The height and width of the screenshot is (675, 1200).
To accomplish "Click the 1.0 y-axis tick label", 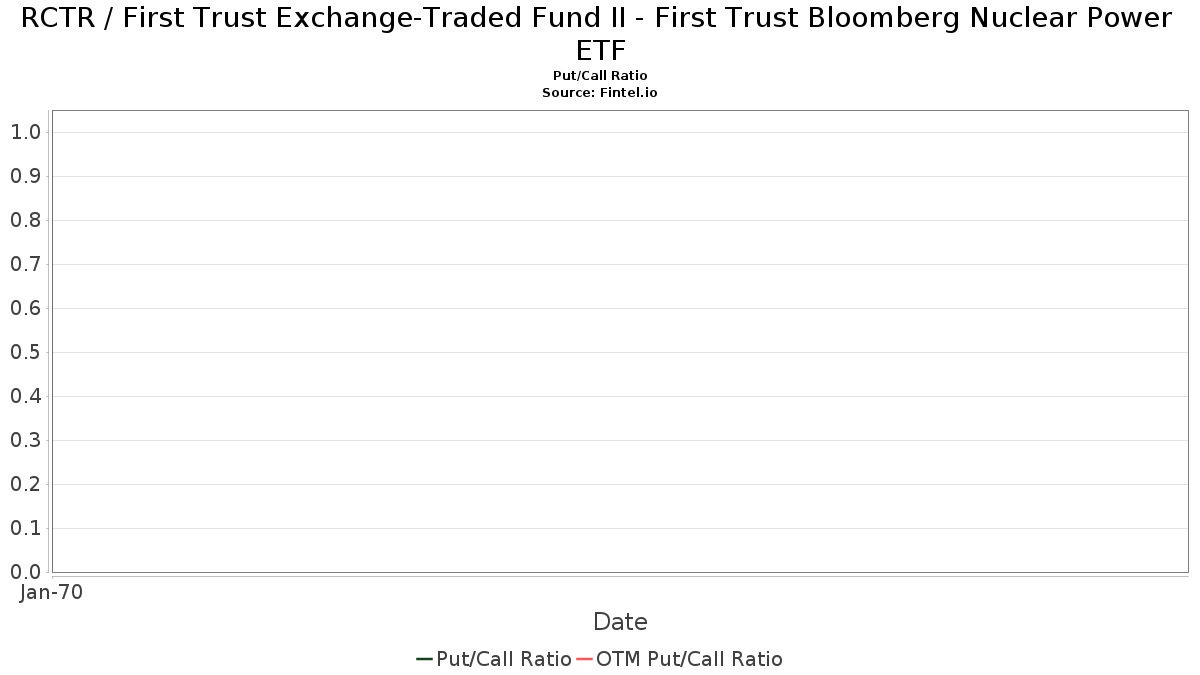I will click(25, 132).
